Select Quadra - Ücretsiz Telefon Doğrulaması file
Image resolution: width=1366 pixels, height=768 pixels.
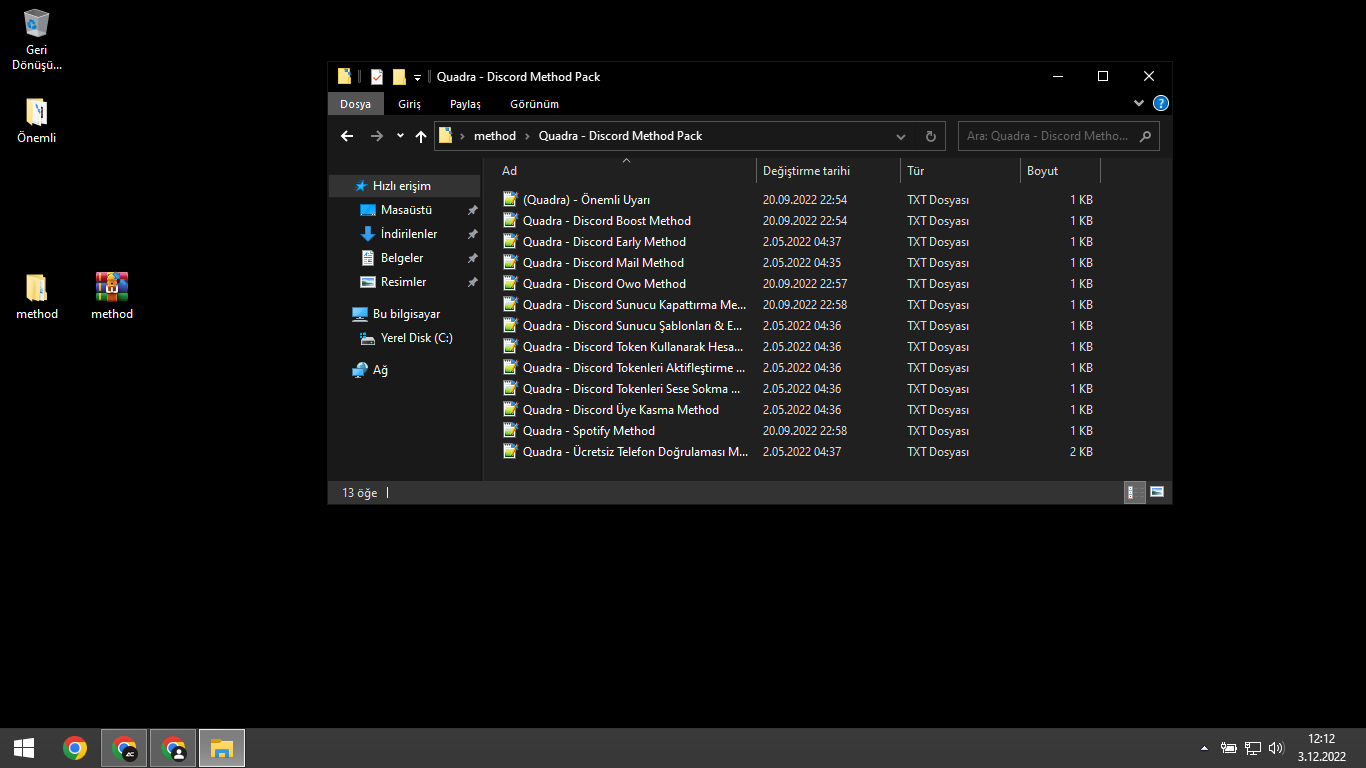pos(798,452)
